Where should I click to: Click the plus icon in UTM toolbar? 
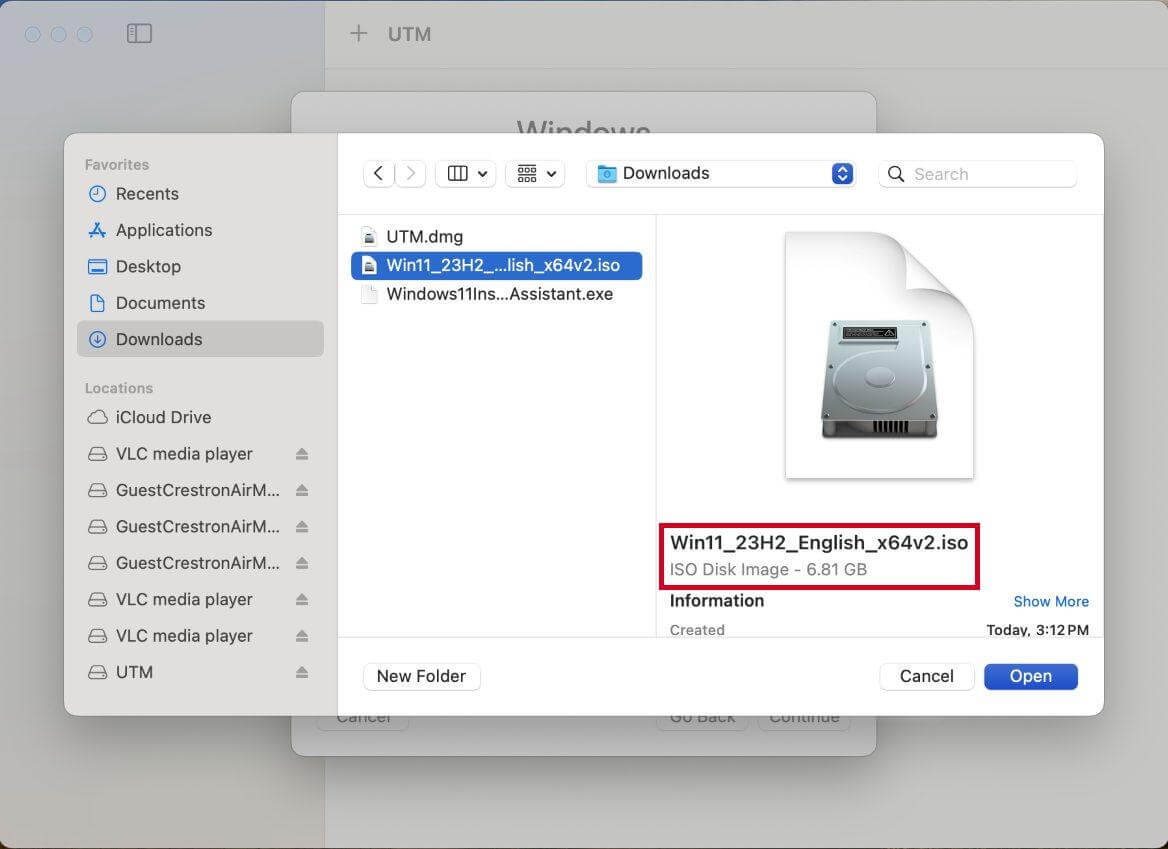358,34
